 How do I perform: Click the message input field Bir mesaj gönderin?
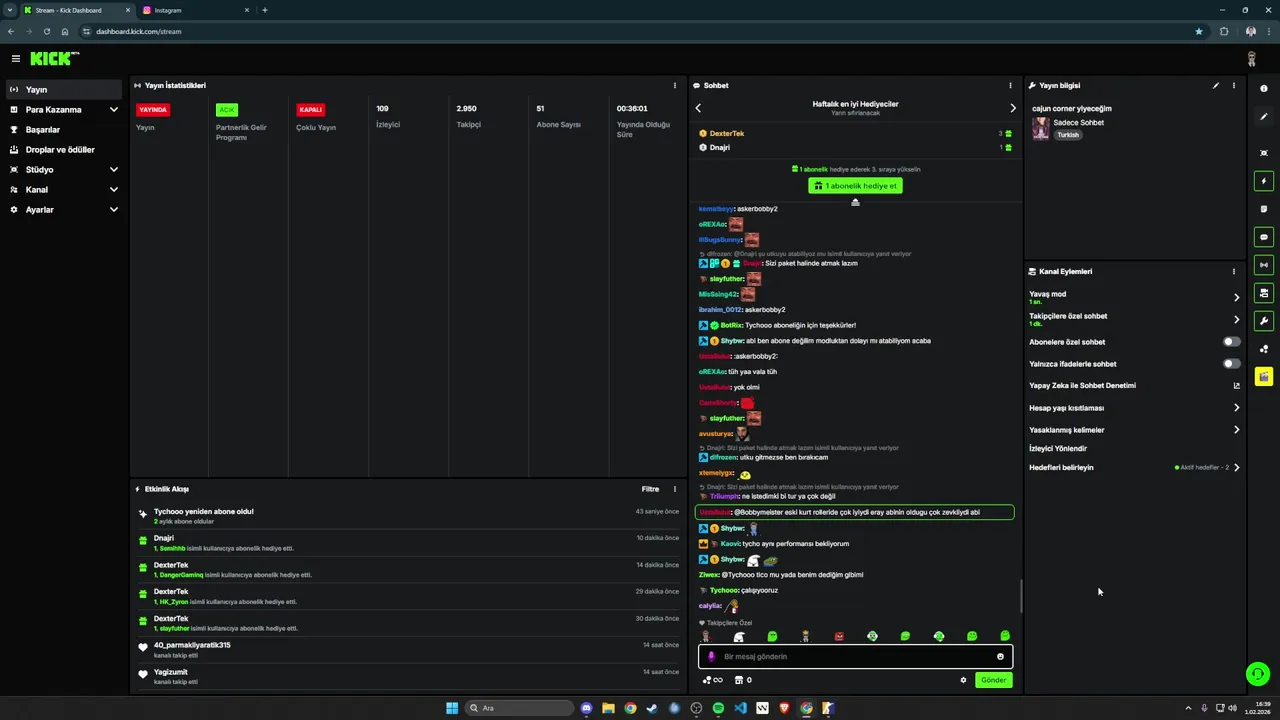(x=856, y=657)
